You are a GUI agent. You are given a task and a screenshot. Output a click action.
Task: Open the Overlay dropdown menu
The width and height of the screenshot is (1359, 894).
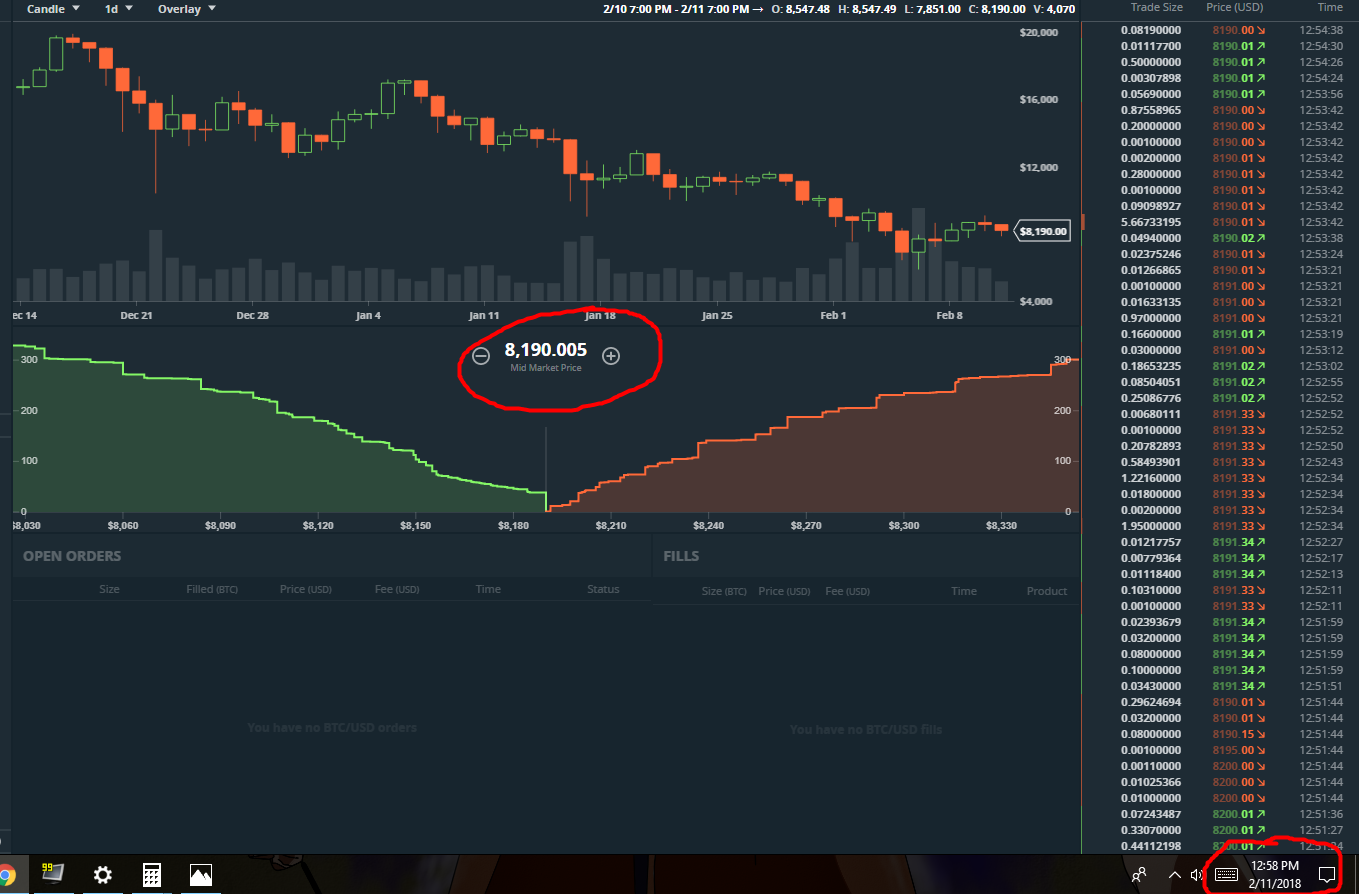pos(187,9)
